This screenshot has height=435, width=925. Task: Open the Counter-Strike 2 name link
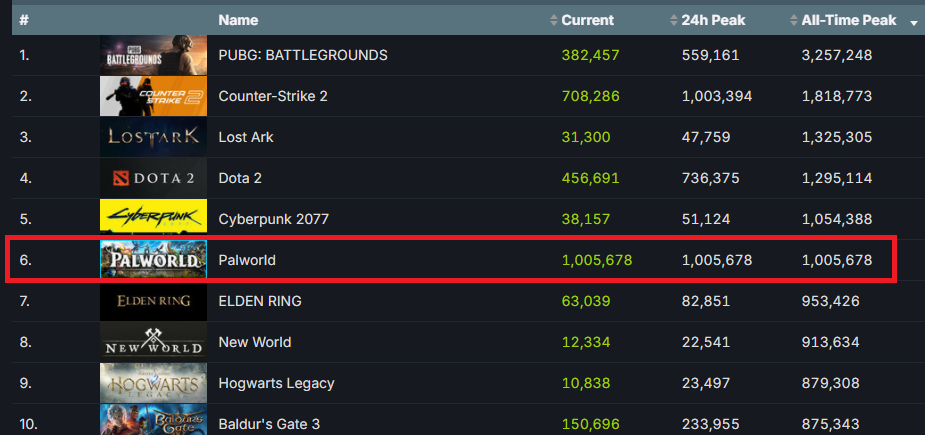coord(273,96)
